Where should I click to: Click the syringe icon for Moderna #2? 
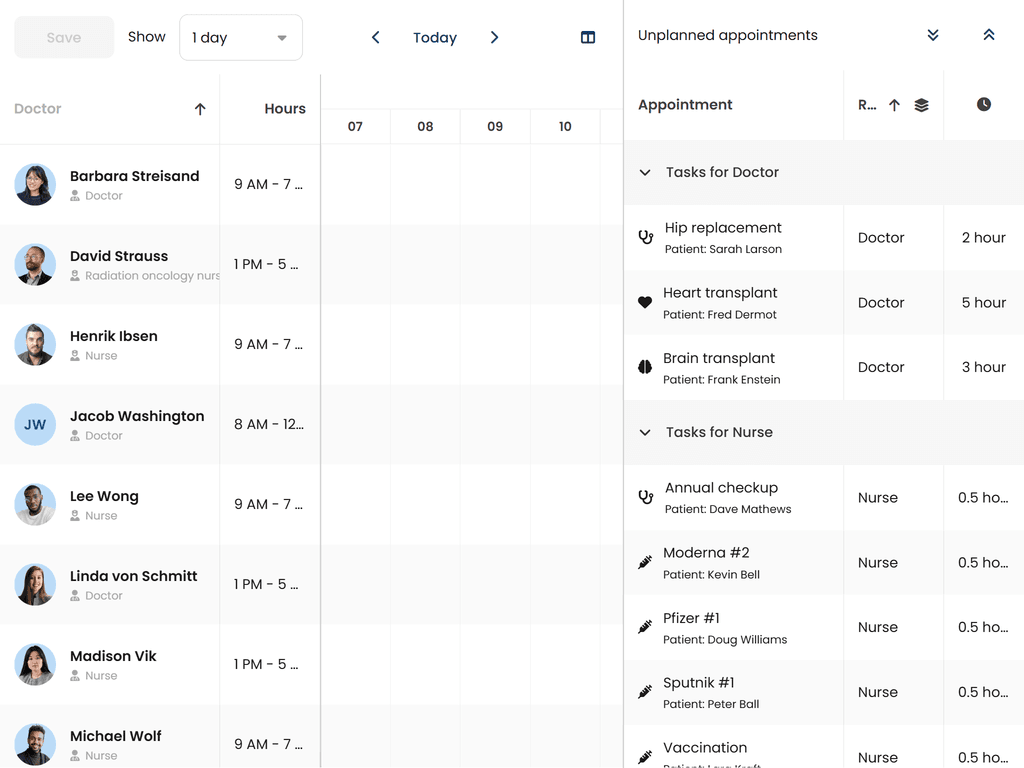pyautogui.click(x=645, y=563)
